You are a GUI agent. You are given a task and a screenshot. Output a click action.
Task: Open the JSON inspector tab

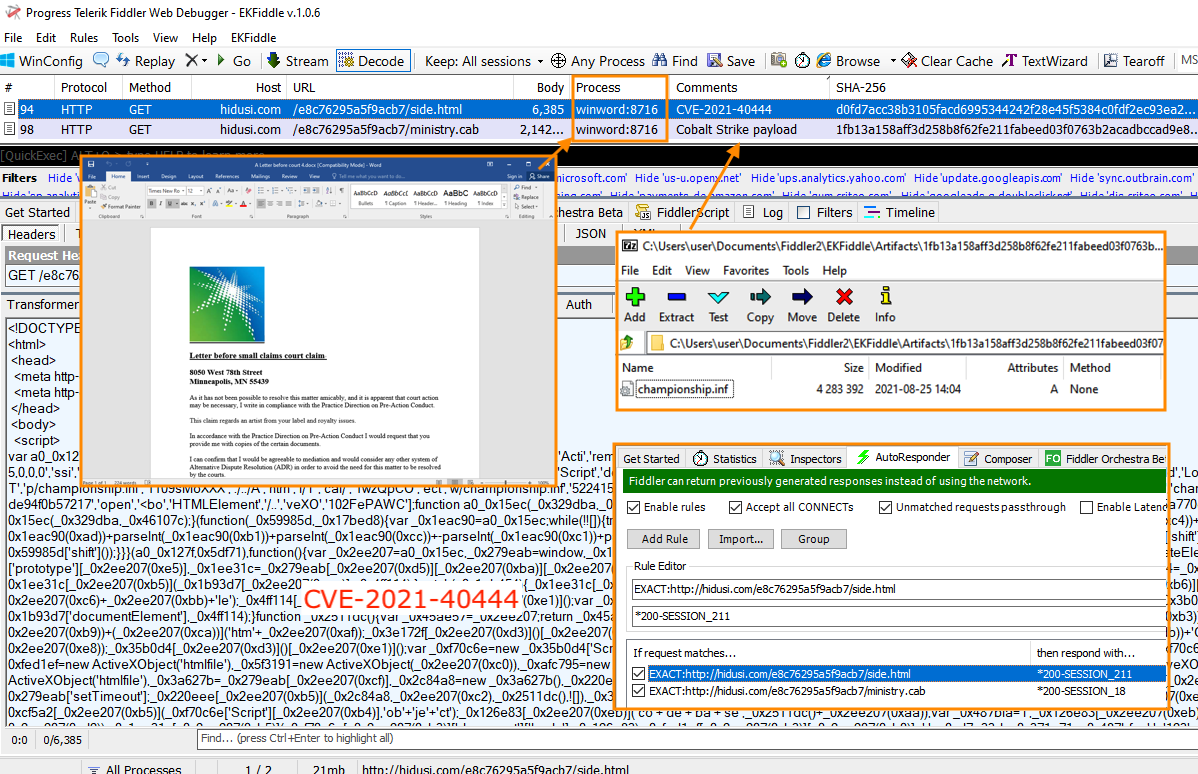[591, 234]
